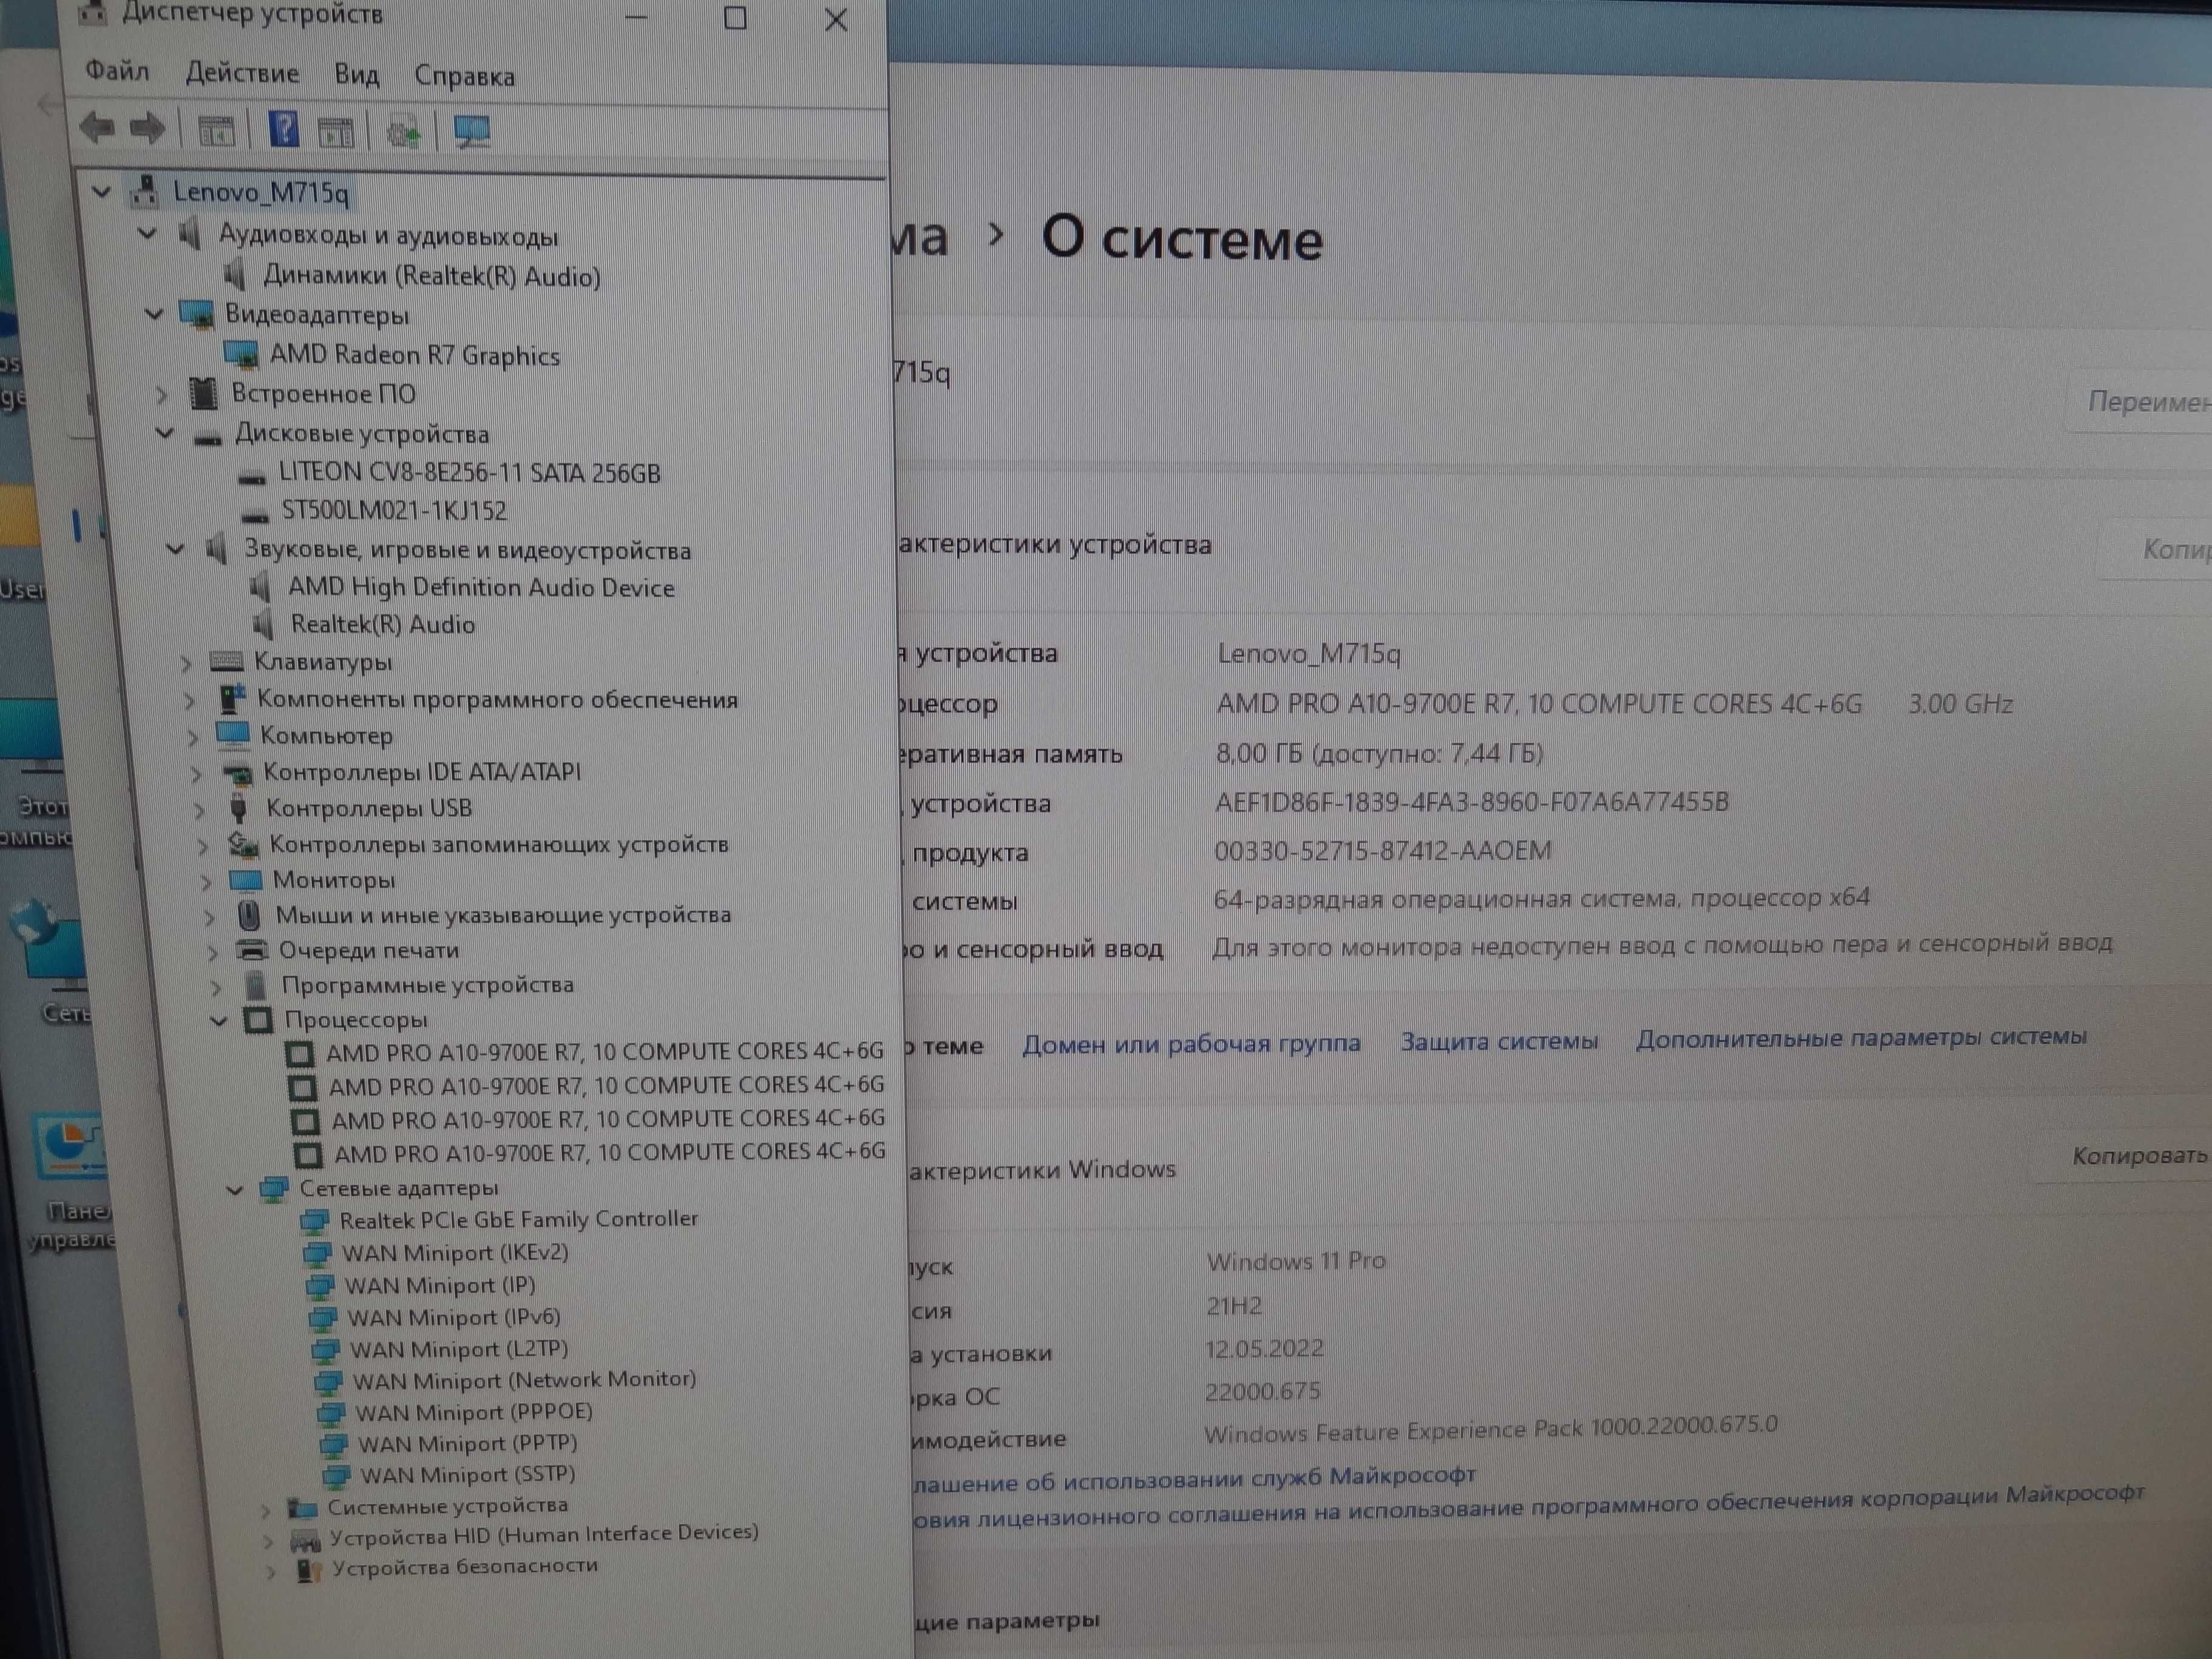2212x1659 pixels.
Task: Select Realtek(R) Audio under sound devices
Action: (383, 624)
